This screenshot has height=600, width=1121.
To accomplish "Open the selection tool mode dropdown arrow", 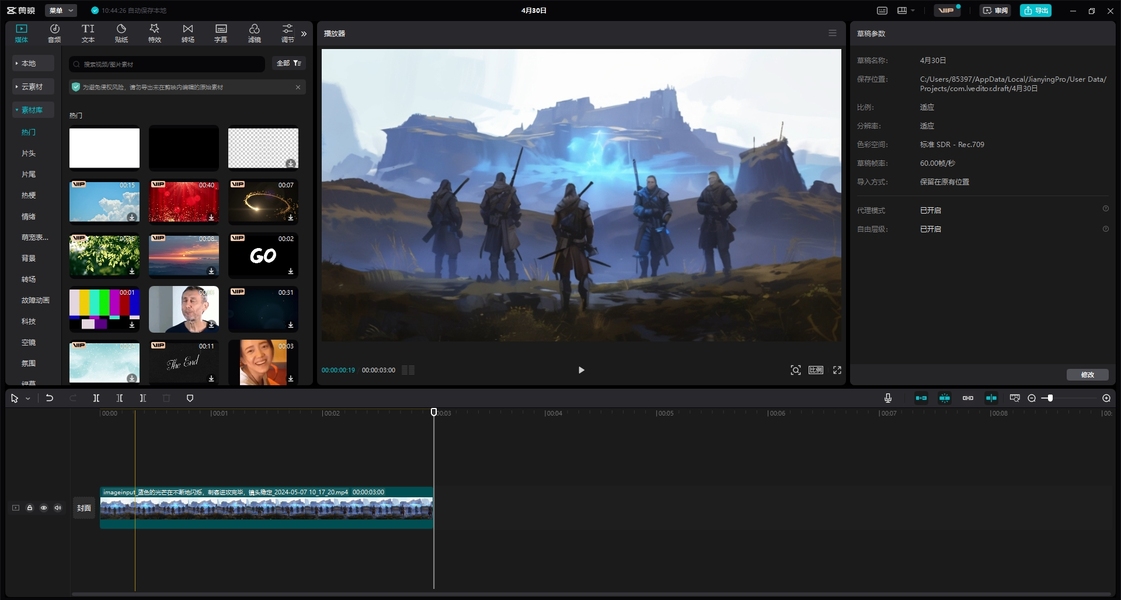I will pos(28,398).
